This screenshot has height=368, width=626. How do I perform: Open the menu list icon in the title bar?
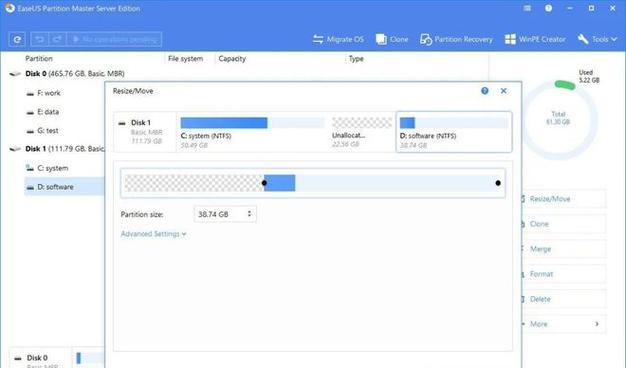tap(527, 8)
